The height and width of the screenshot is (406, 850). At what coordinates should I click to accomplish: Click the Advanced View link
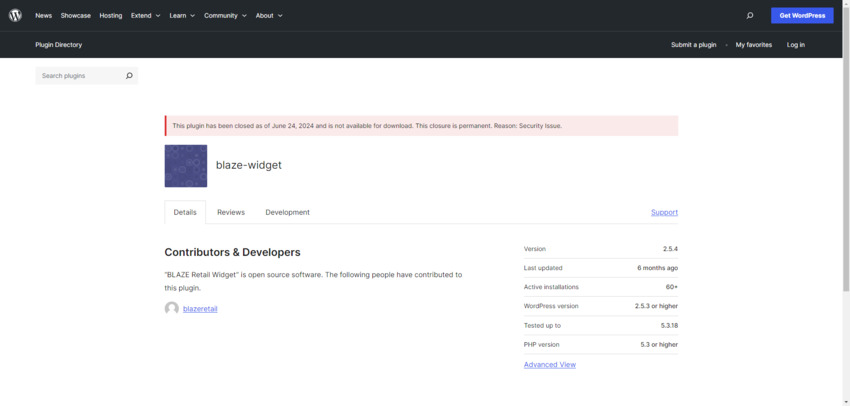tap(549, 364)
